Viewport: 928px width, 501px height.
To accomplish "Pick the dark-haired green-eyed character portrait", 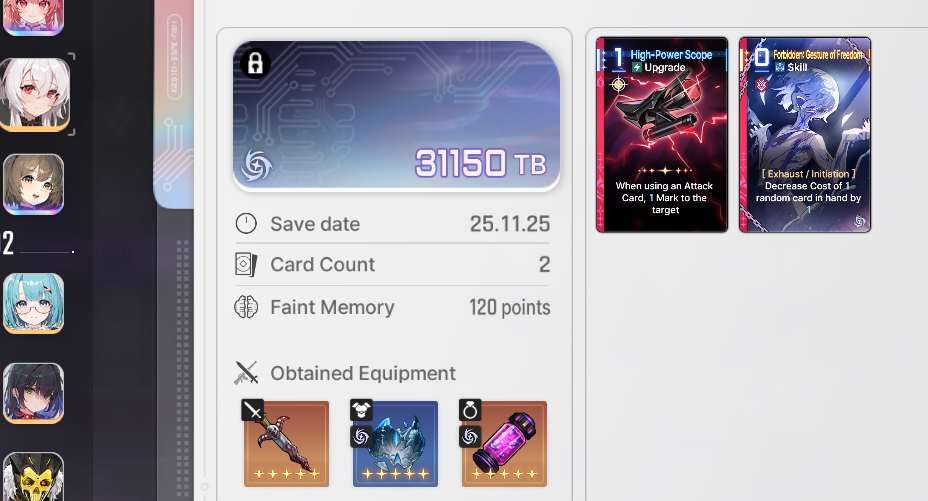I will pos(34,393).
